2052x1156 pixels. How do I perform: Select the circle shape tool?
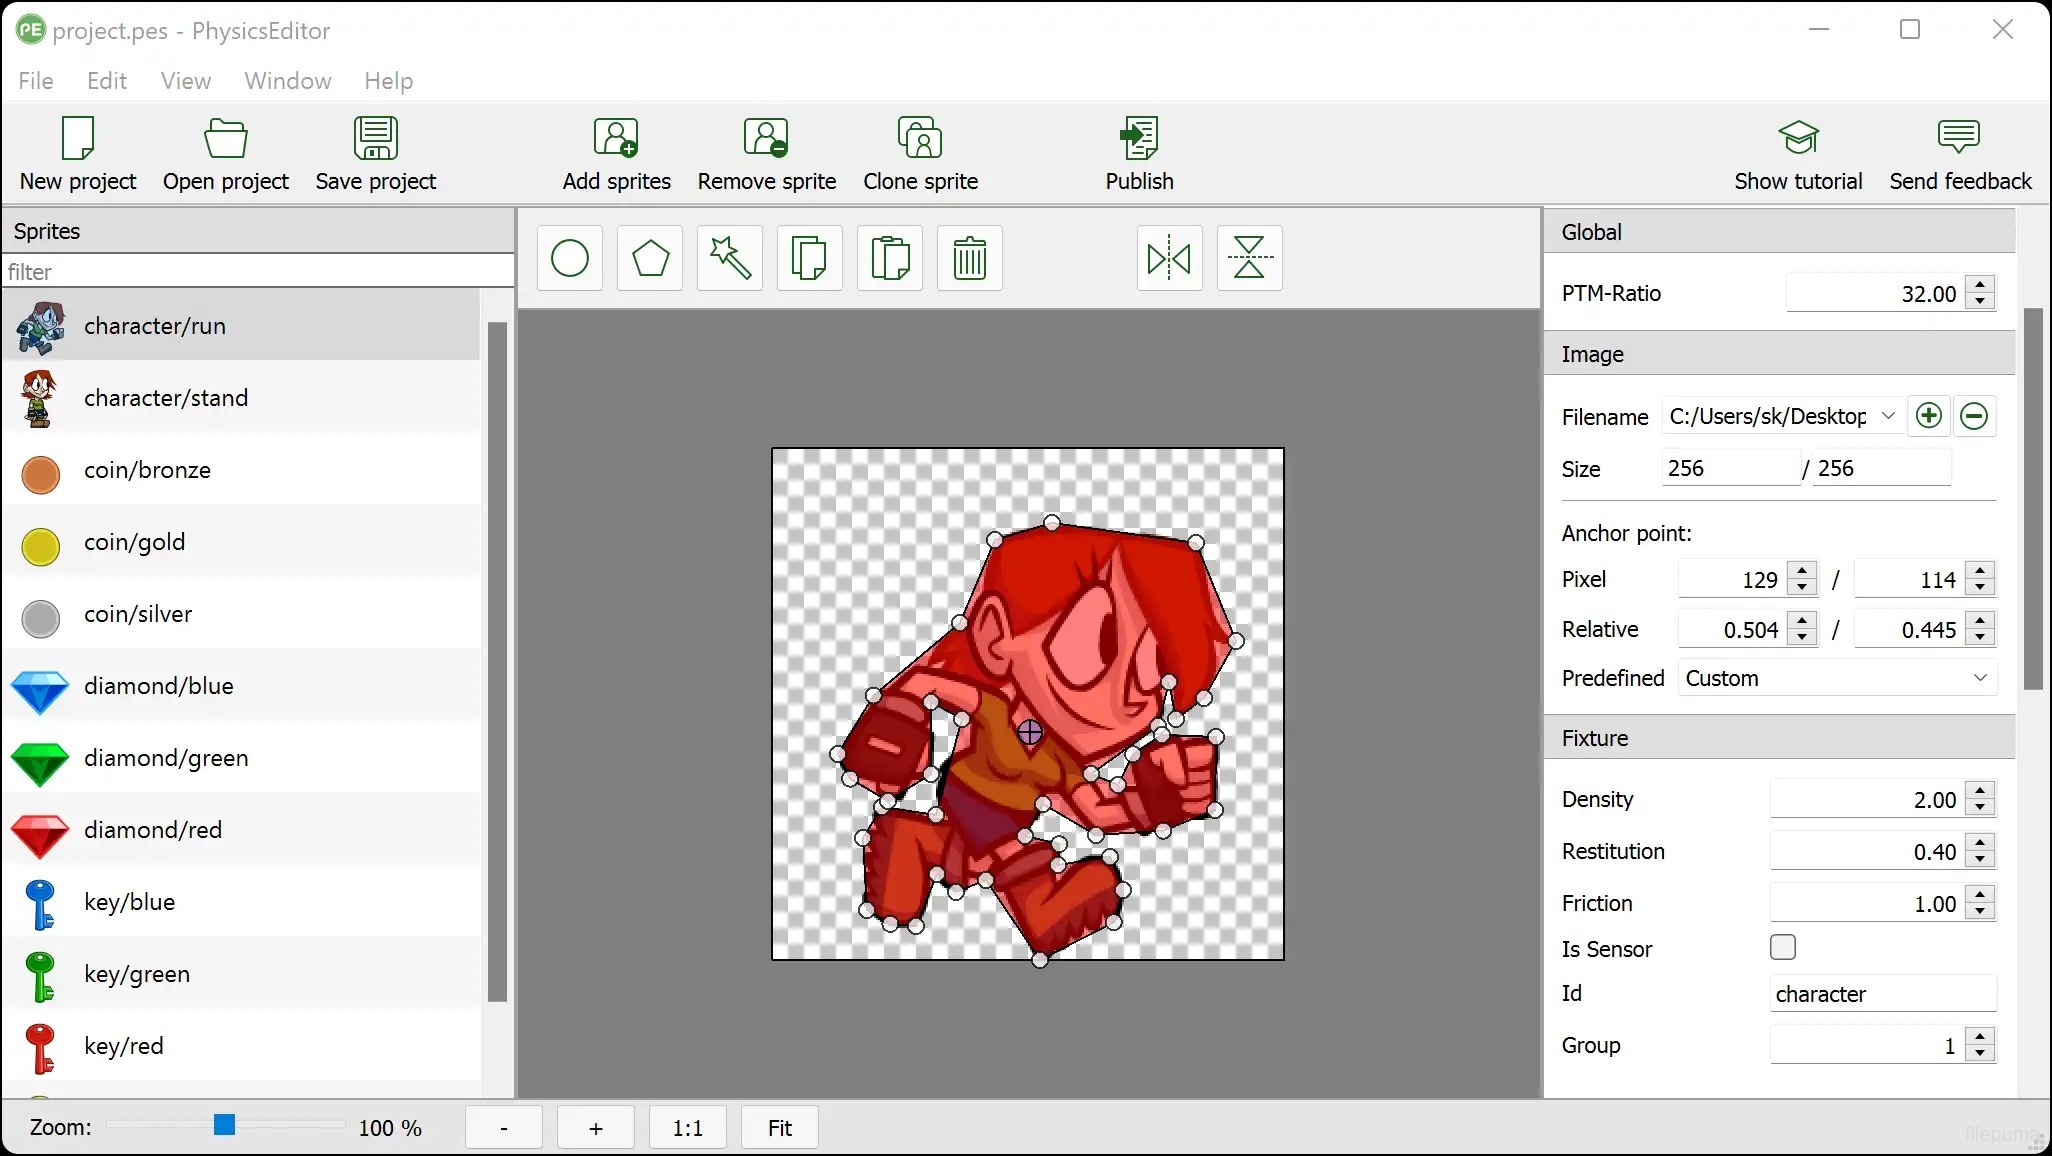pos(570,259)
